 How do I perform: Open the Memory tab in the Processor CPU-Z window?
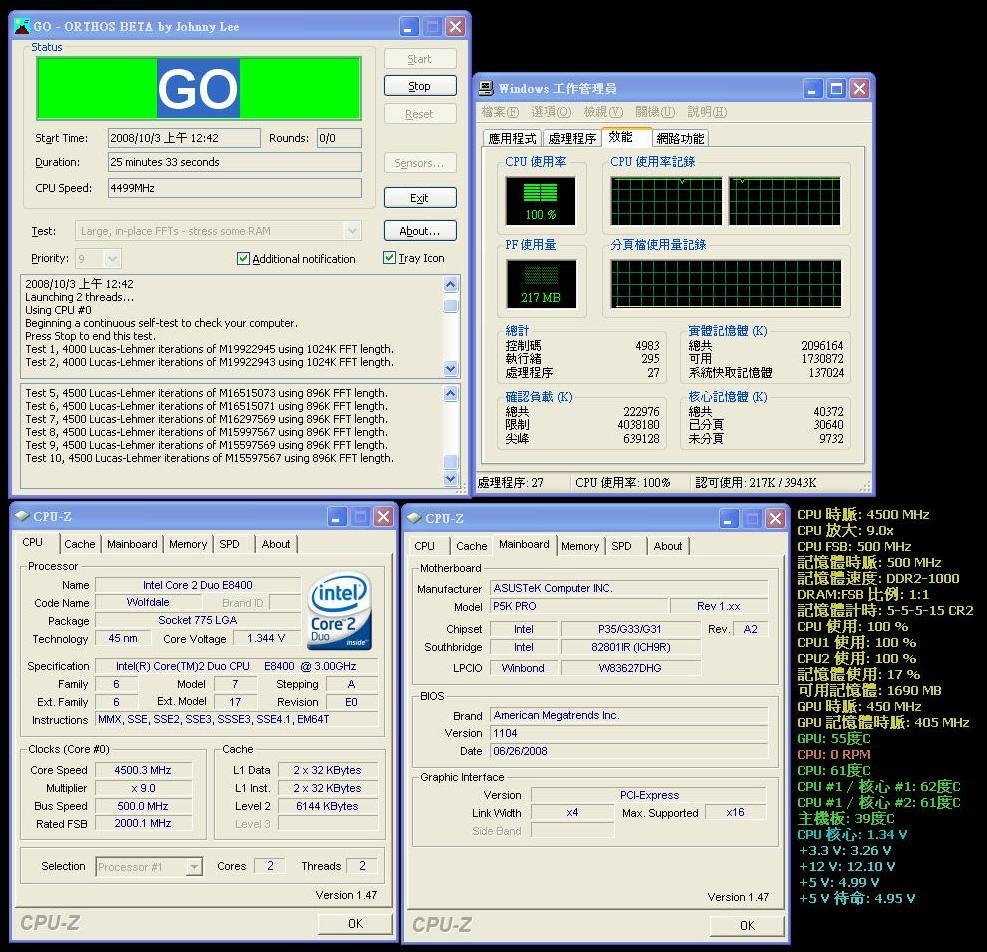188,544
